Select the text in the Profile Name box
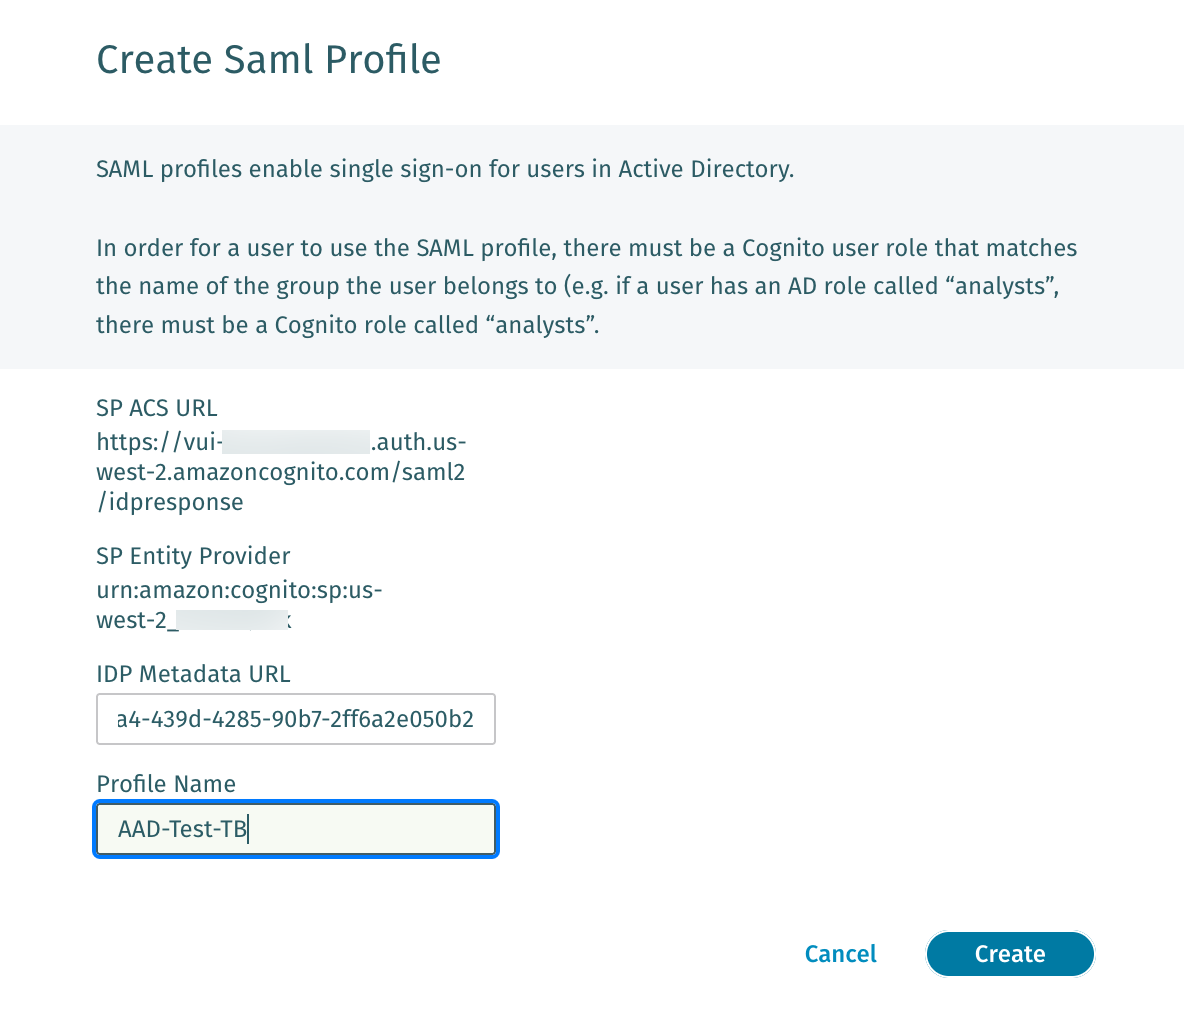The width and height of the screenshot is (1184, 1010). pyautogui.click(x=182, y=828)
